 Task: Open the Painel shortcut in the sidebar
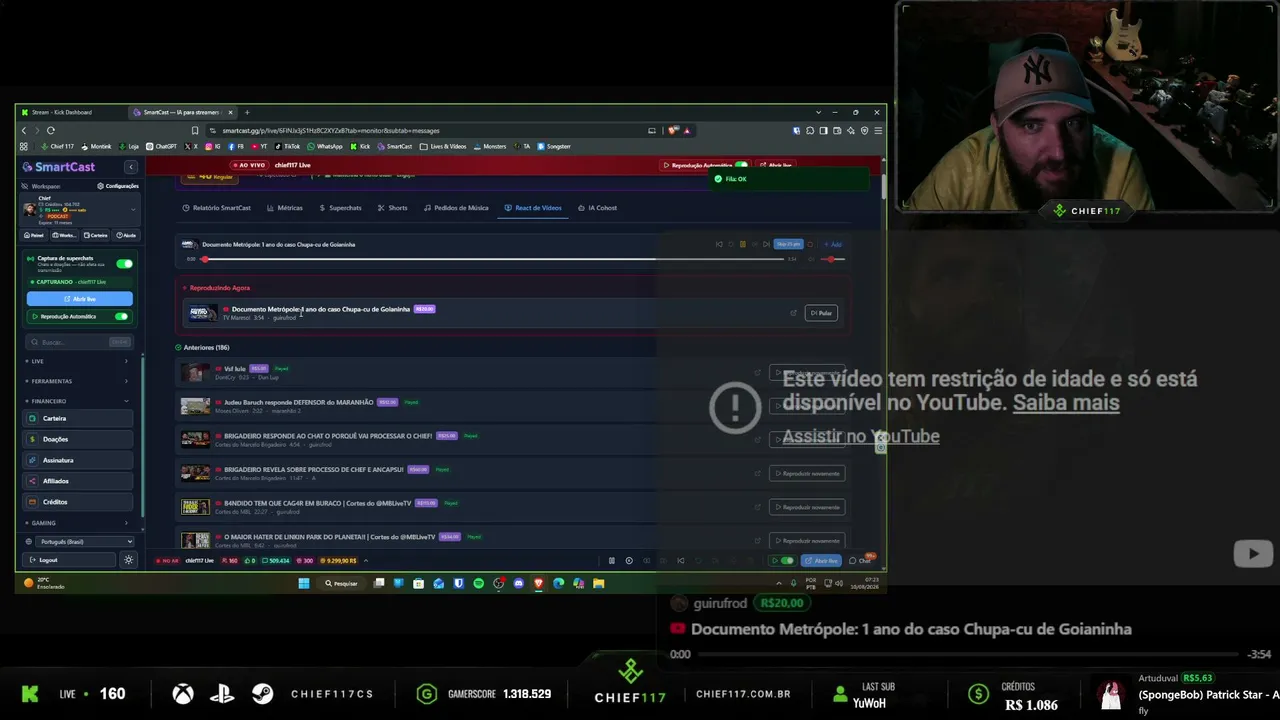pyautogui.click(x=36, y=235)
